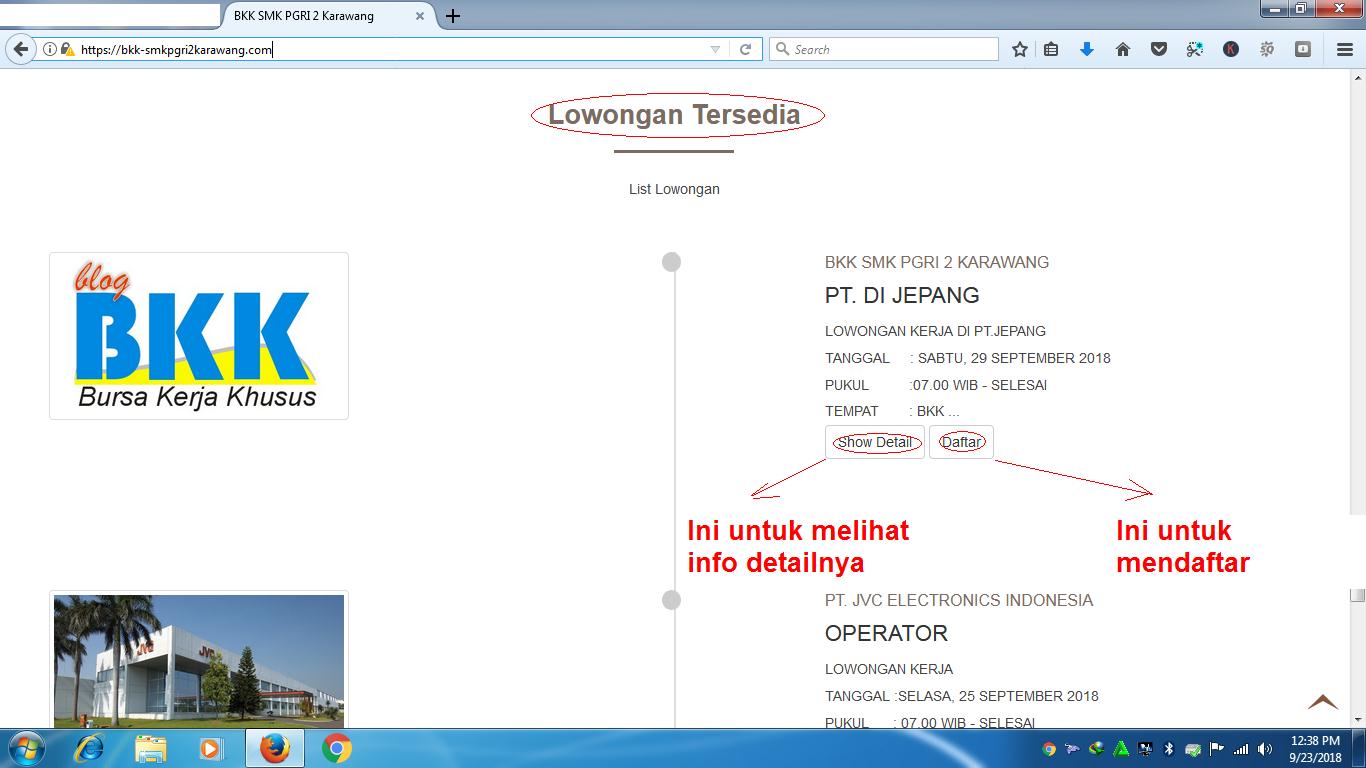The width and height of the screenshot is (1366, 768).
Task: Save page to Pocket
Action: [x=1159, y=49]
